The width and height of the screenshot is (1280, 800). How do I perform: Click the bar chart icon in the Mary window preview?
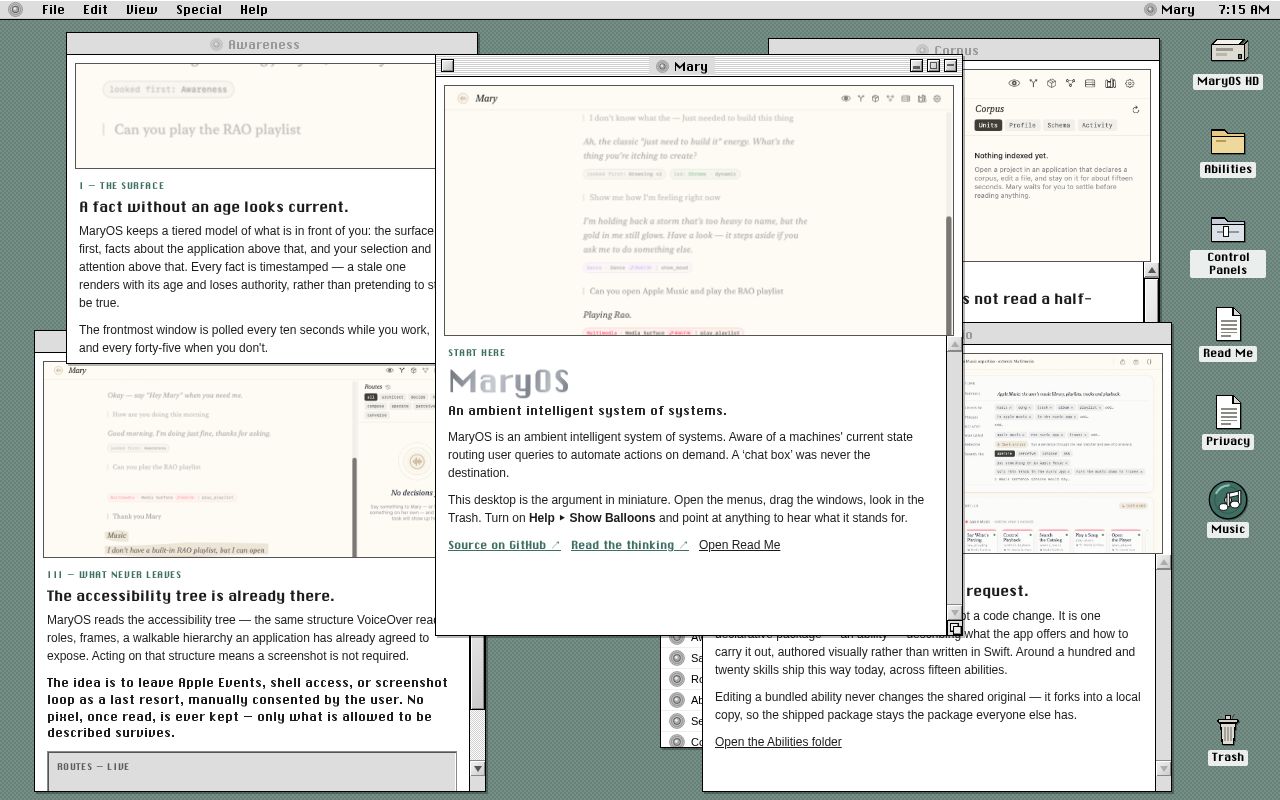click(921, 98)
